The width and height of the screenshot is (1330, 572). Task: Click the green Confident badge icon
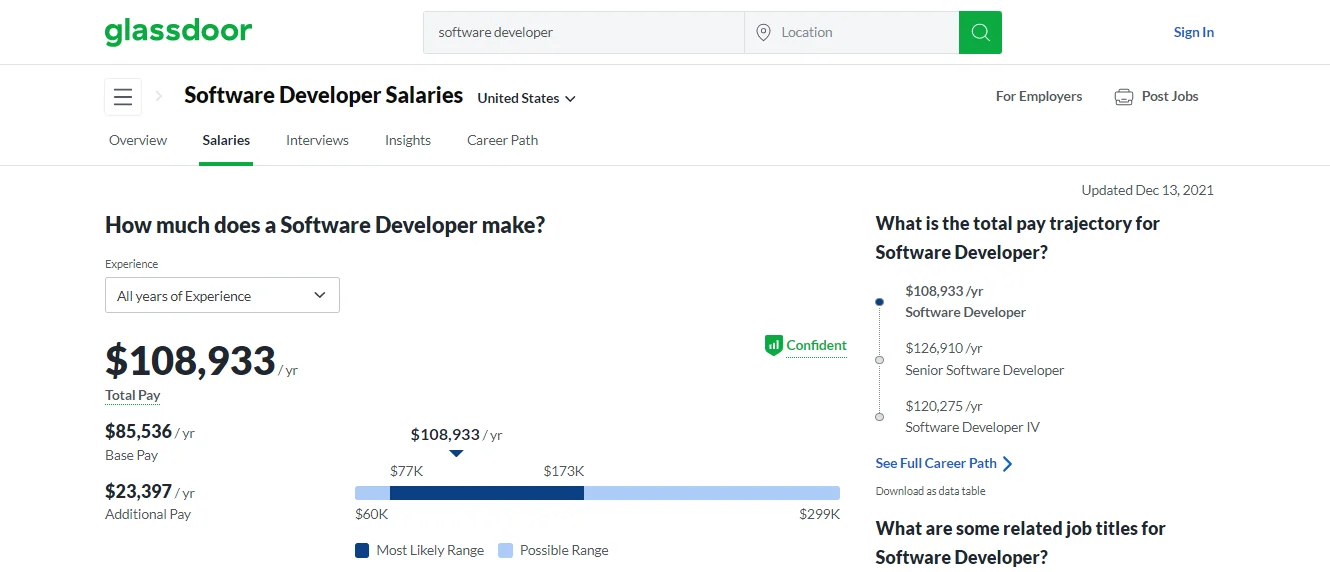coord(773,346)
